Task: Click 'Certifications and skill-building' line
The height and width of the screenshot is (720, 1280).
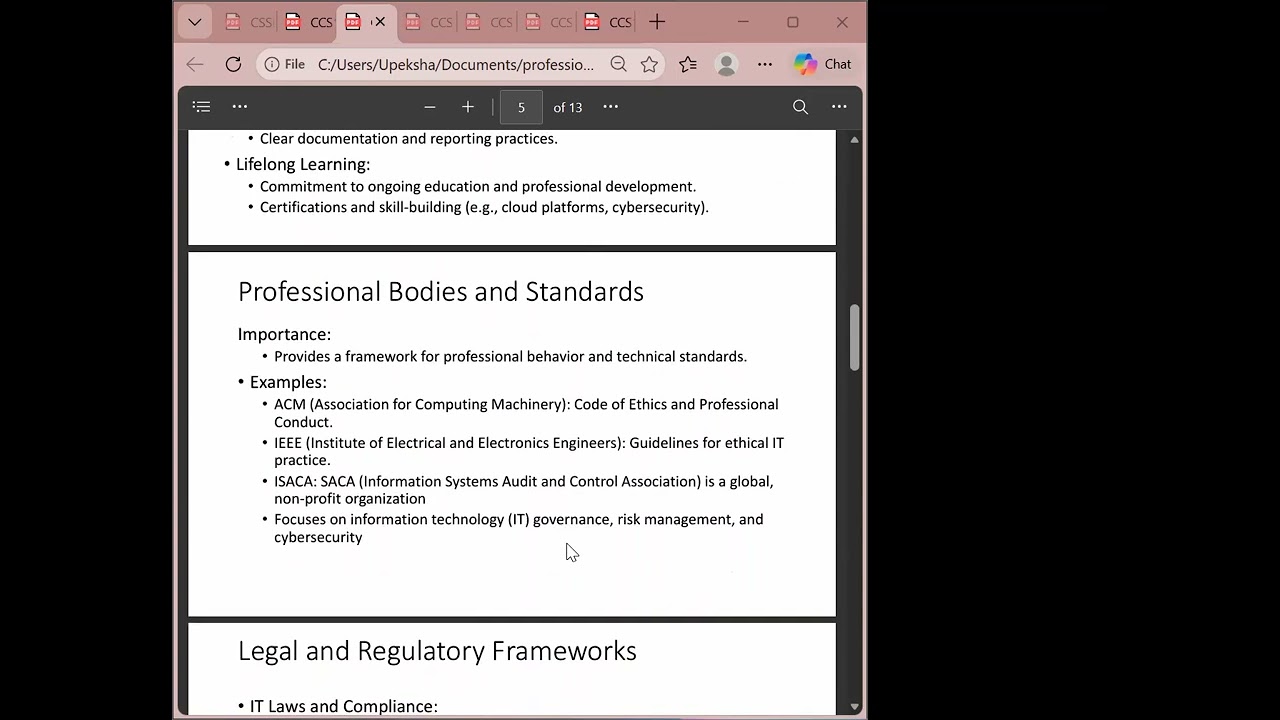Action: point(484,207)
